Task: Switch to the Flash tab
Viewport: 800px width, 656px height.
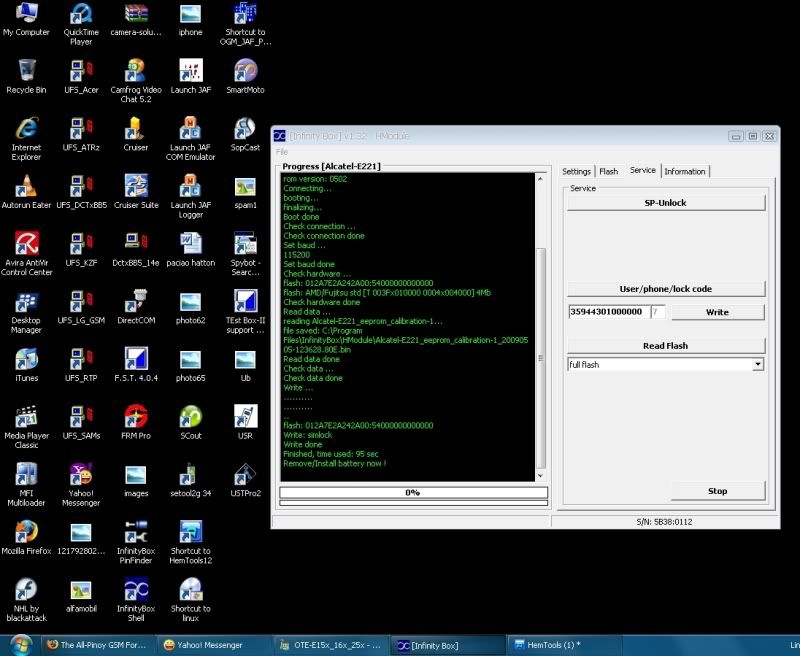Action: click(609, 172)
